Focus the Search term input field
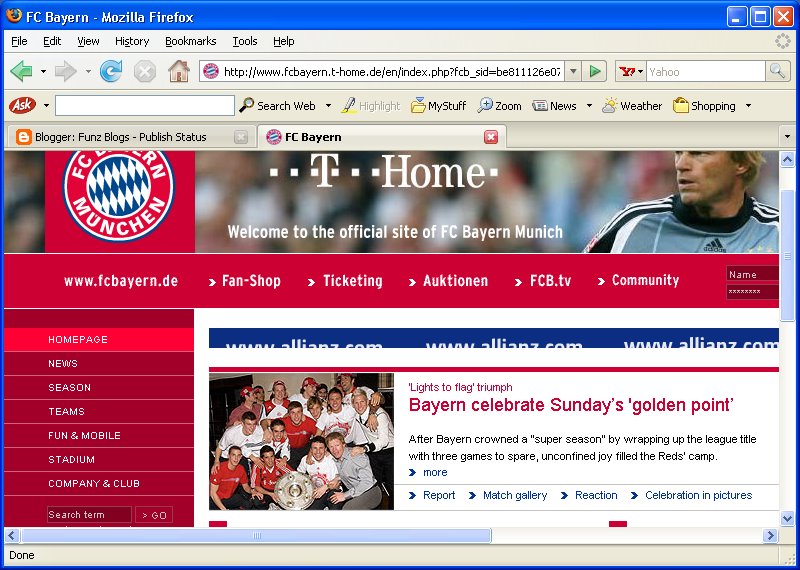The image size is (800, 570). (x=89, y=514)
